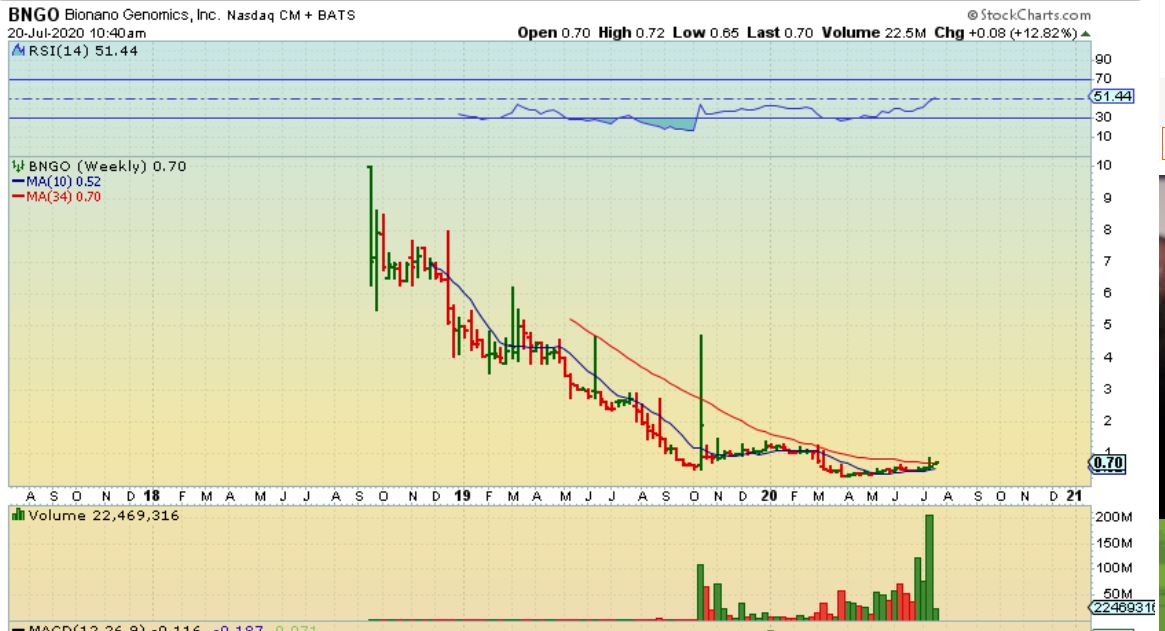
Task: Click the Volume 22,469,316 panel label
Action: point(95,515)
